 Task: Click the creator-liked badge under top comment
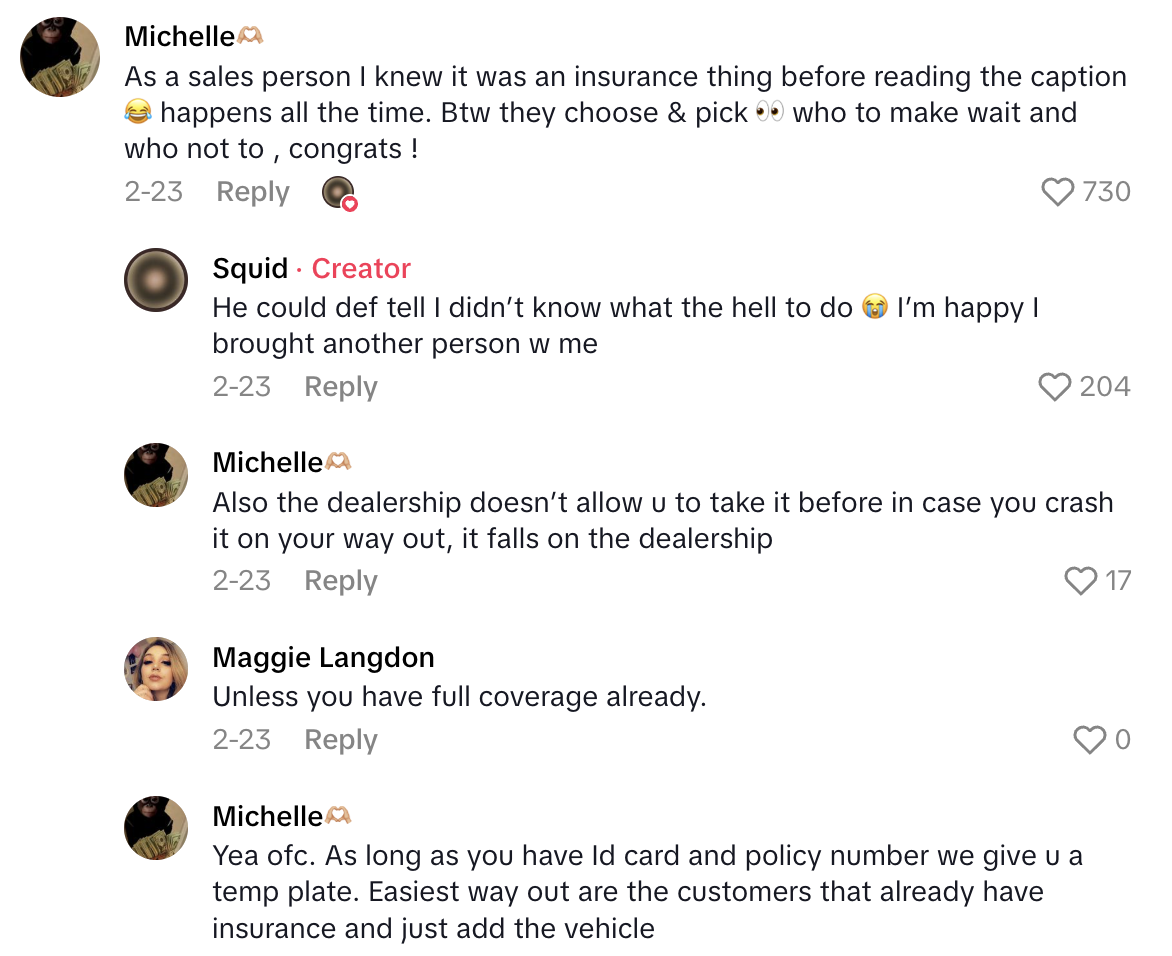pos(339,193)
